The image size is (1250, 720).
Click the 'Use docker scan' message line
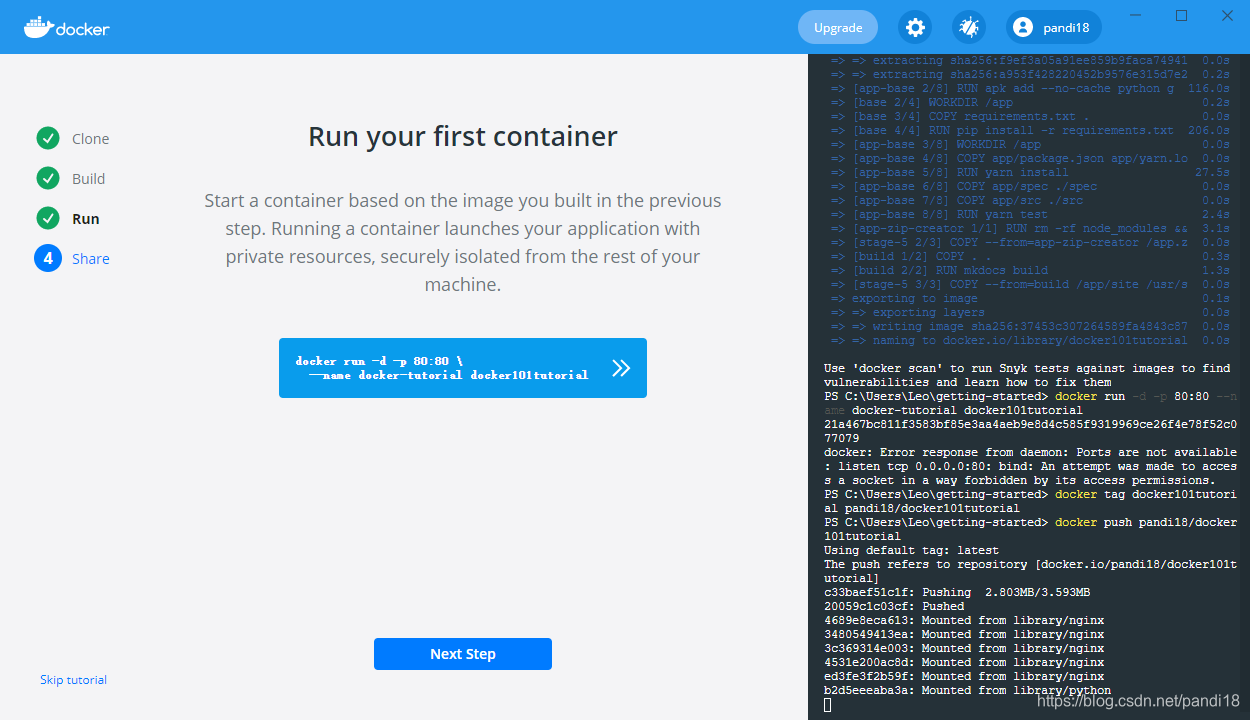point(1027,368)
